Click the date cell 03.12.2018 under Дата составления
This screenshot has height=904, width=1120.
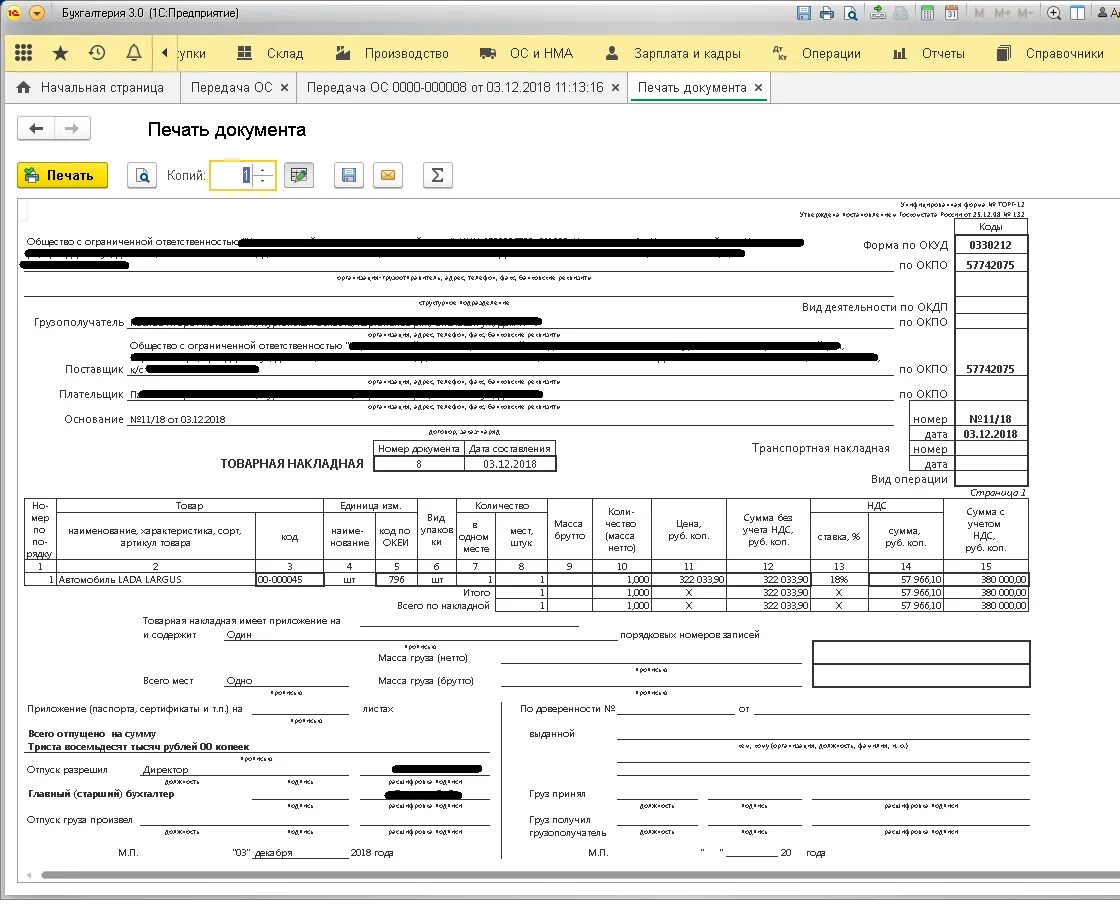pyautogui.click(x=510, y=464)
